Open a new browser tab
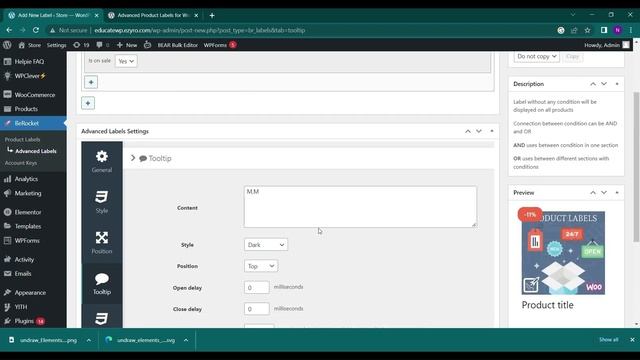The width and height of the screenshot is (640, 360). pyautogui.click(x=212, y=16)
